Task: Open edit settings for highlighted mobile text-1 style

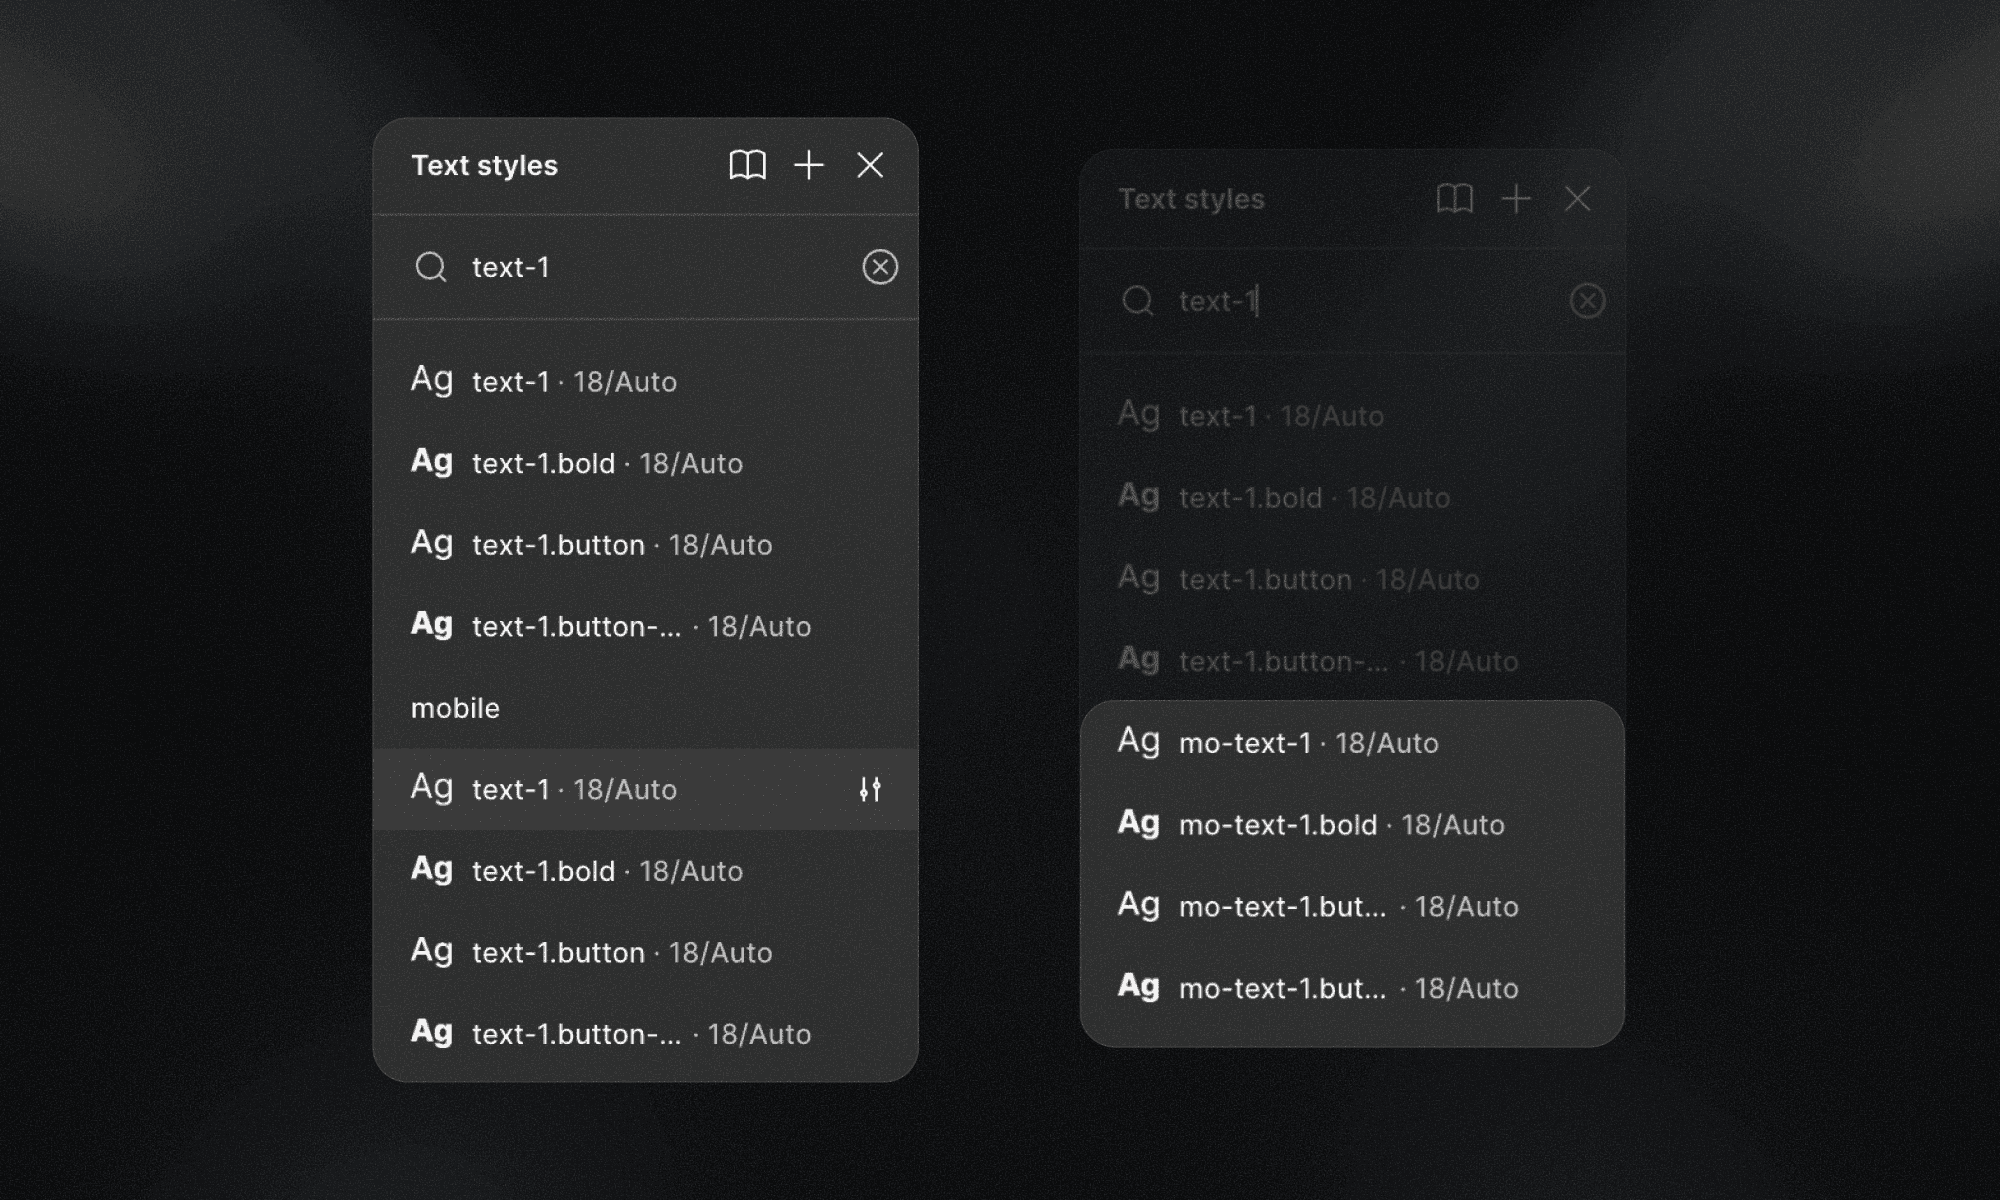Action: click(869, 789)
